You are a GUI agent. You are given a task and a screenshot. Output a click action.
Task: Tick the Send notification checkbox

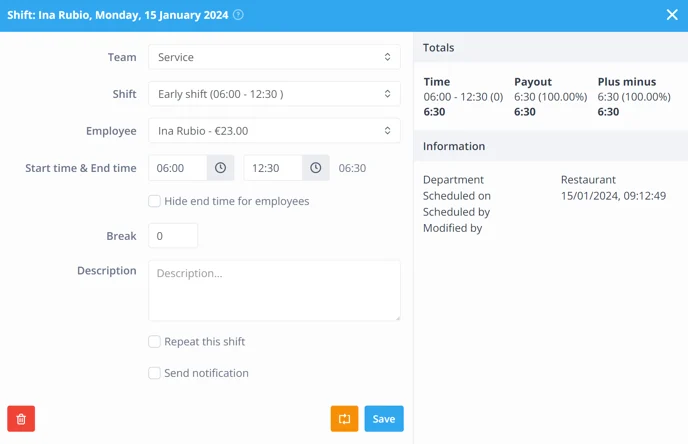tap(154, 373)
